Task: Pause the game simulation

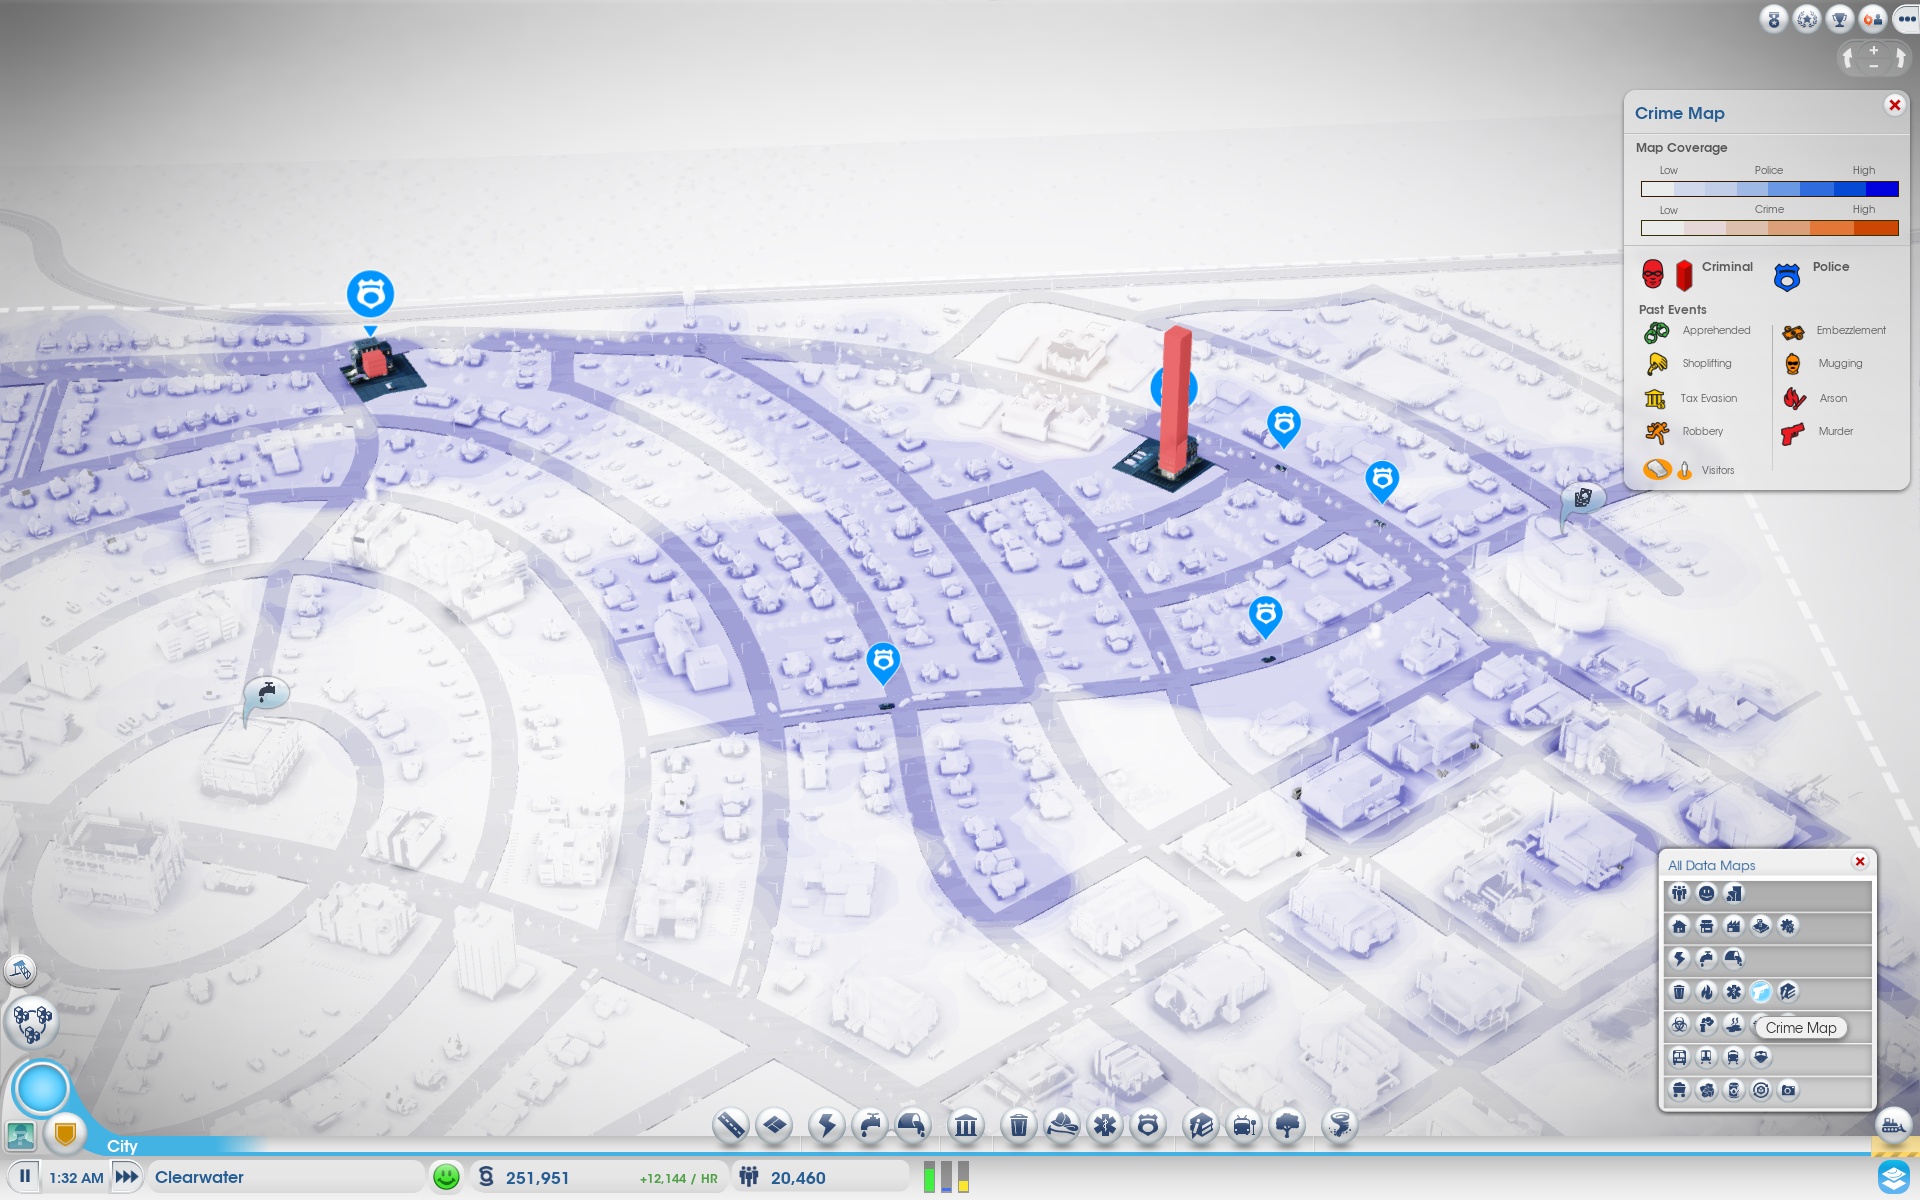Action: [x=25, y=1177]
